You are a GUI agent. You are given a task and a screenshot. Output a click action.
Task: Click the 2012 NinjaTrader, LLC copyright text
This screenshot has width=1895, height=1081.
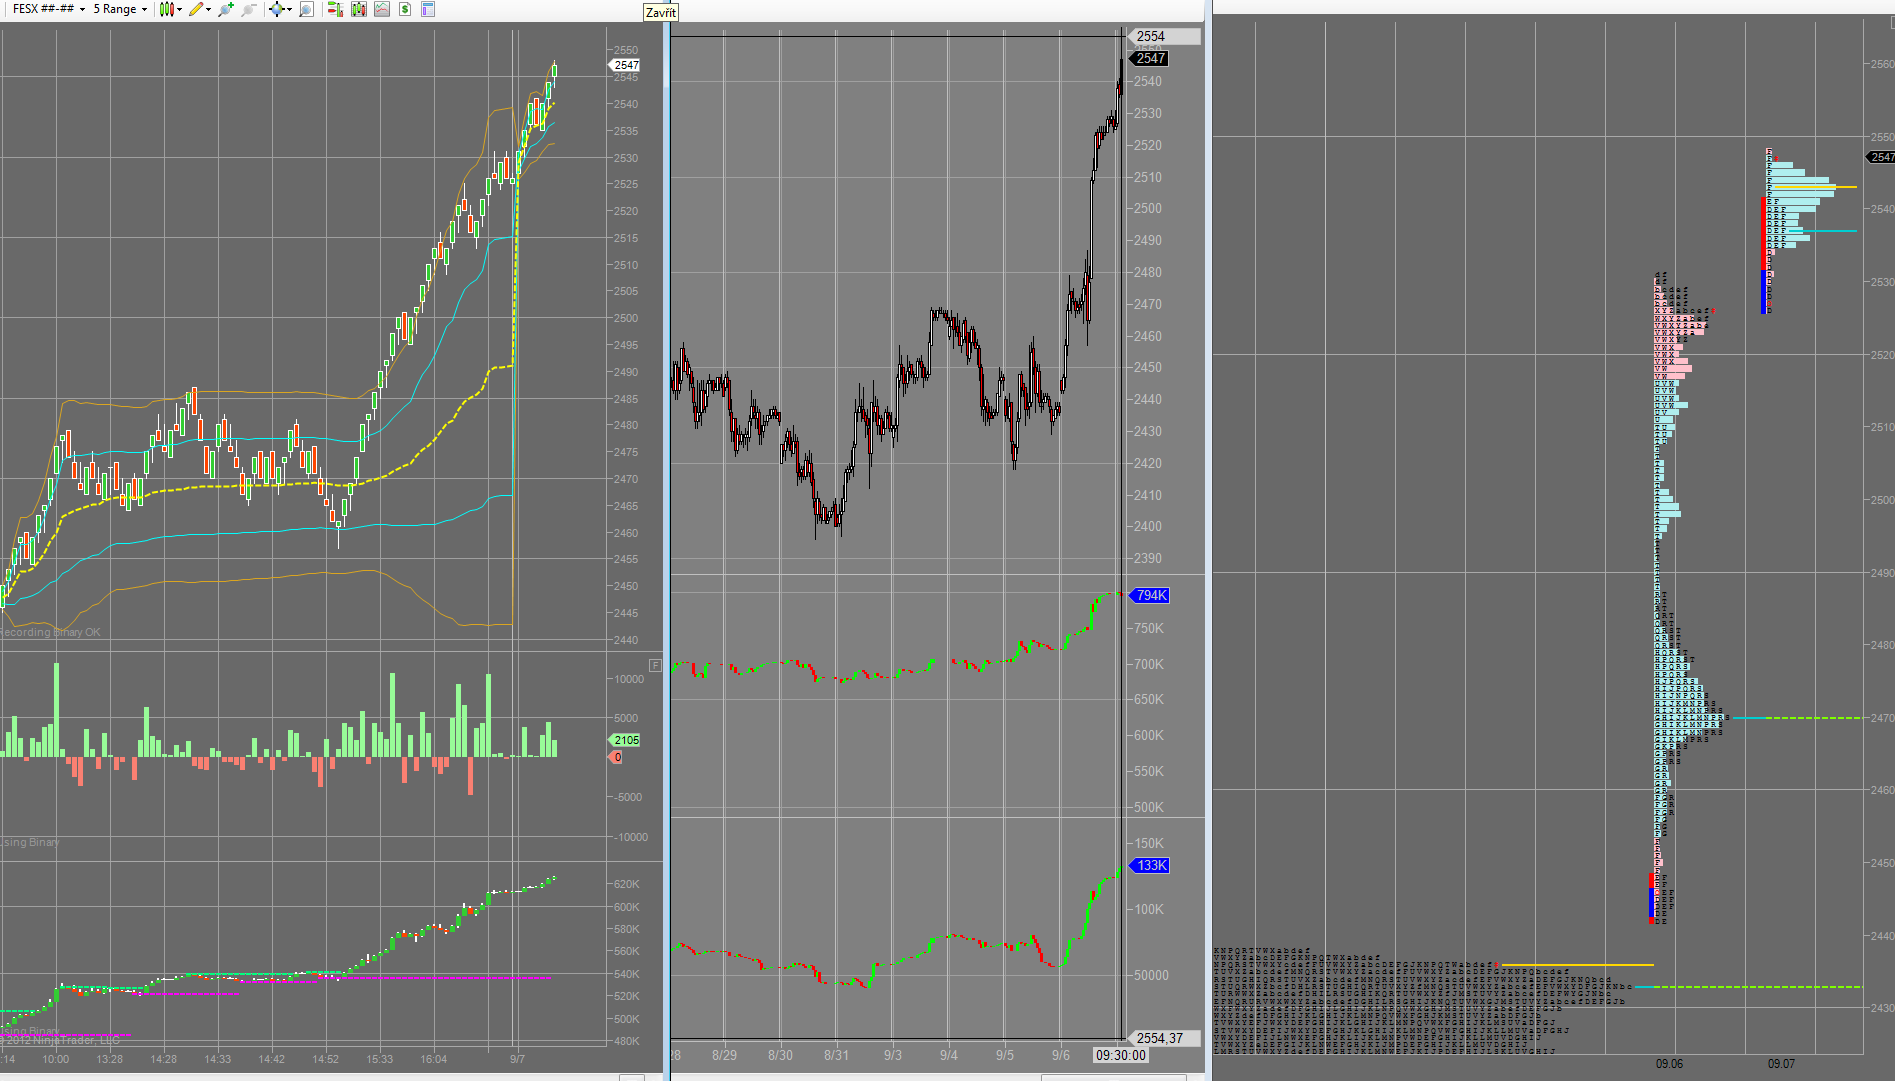tap(62, 1040)
